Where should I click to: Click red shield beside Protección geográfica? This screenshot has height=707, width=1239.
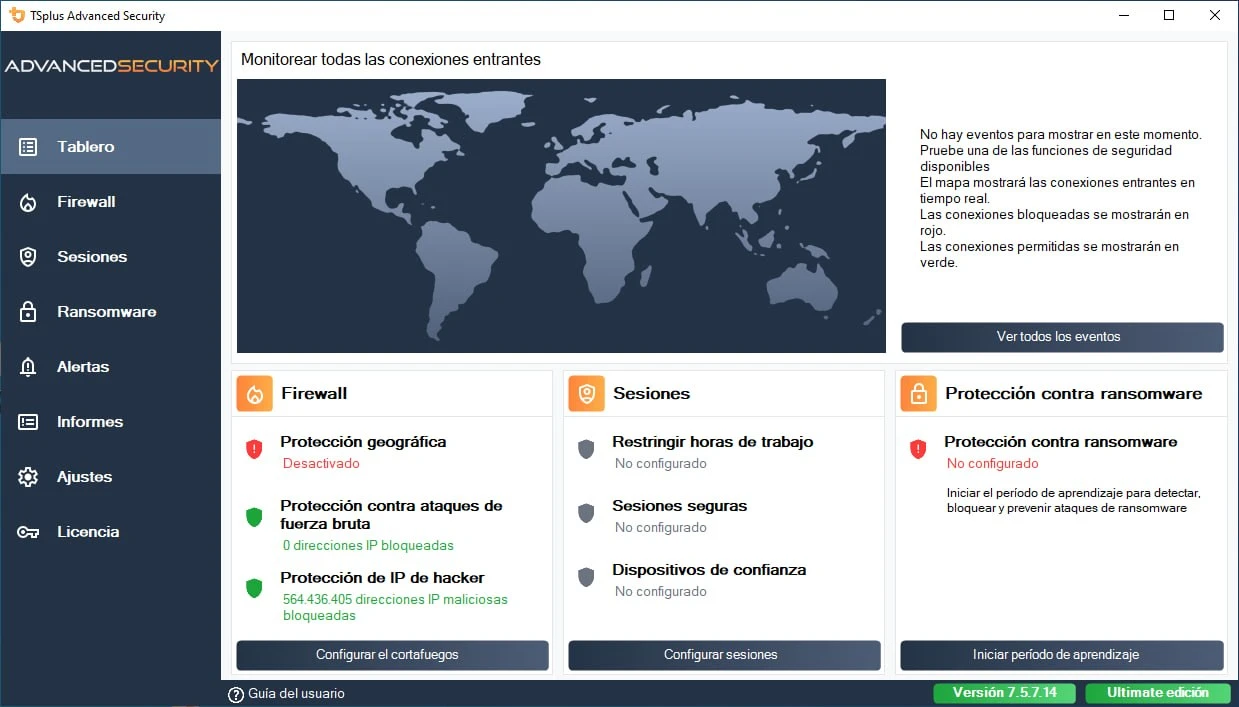(254, 450)
